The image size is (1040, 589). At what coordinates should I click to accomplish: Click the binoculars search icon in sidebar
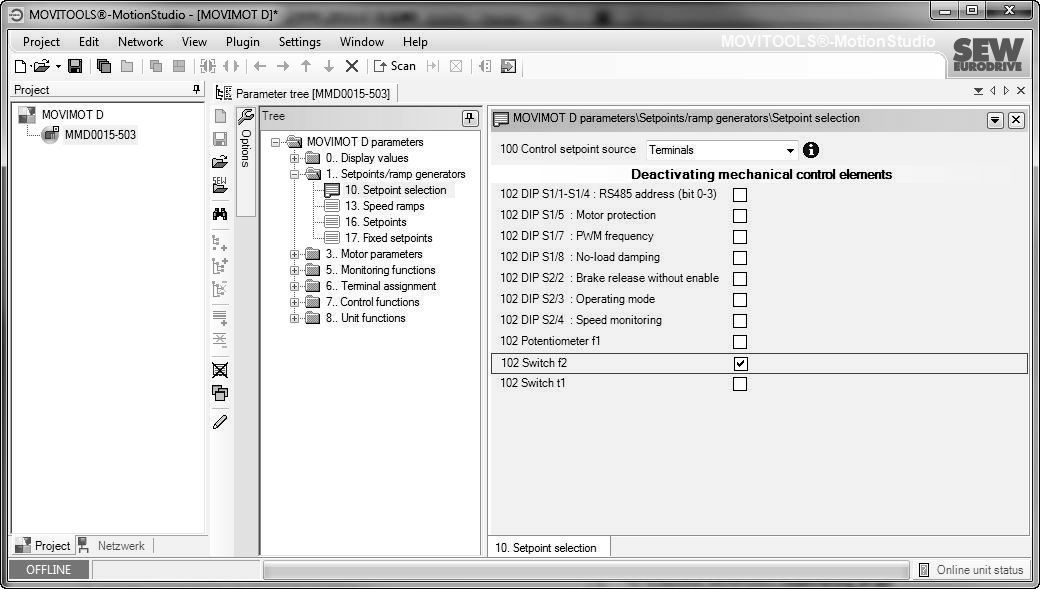(x=220, y=214)
